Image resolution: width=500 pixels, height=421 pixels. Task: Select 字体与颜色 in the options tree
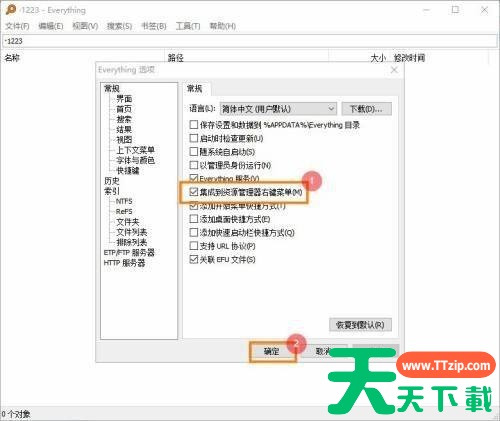tap(135, 160)
